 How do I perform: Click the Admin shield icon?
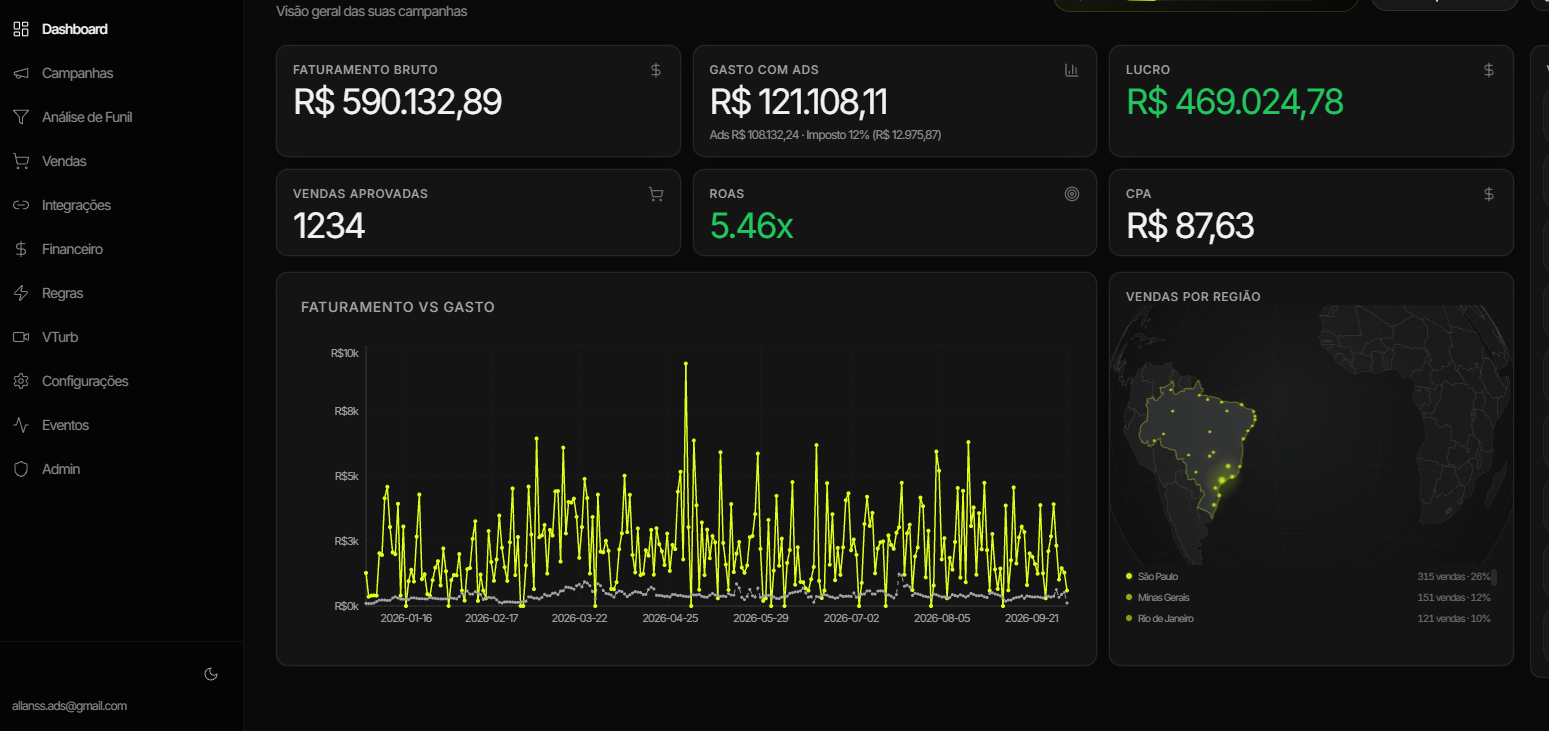pyautogui.click(x=21, y=469)
